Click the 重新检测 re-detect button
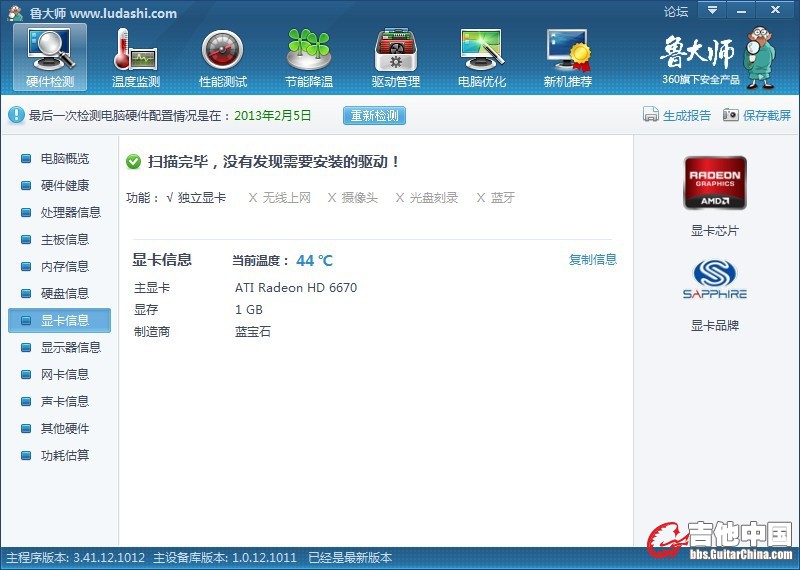The width and height of the screenshot is (800, 570). pyautogui.click(x=374, y=116)
